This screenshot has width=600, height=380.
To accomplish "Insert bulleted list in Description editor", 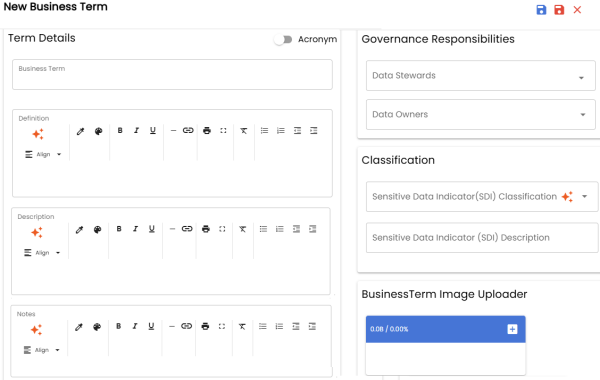I will [263, 229].
